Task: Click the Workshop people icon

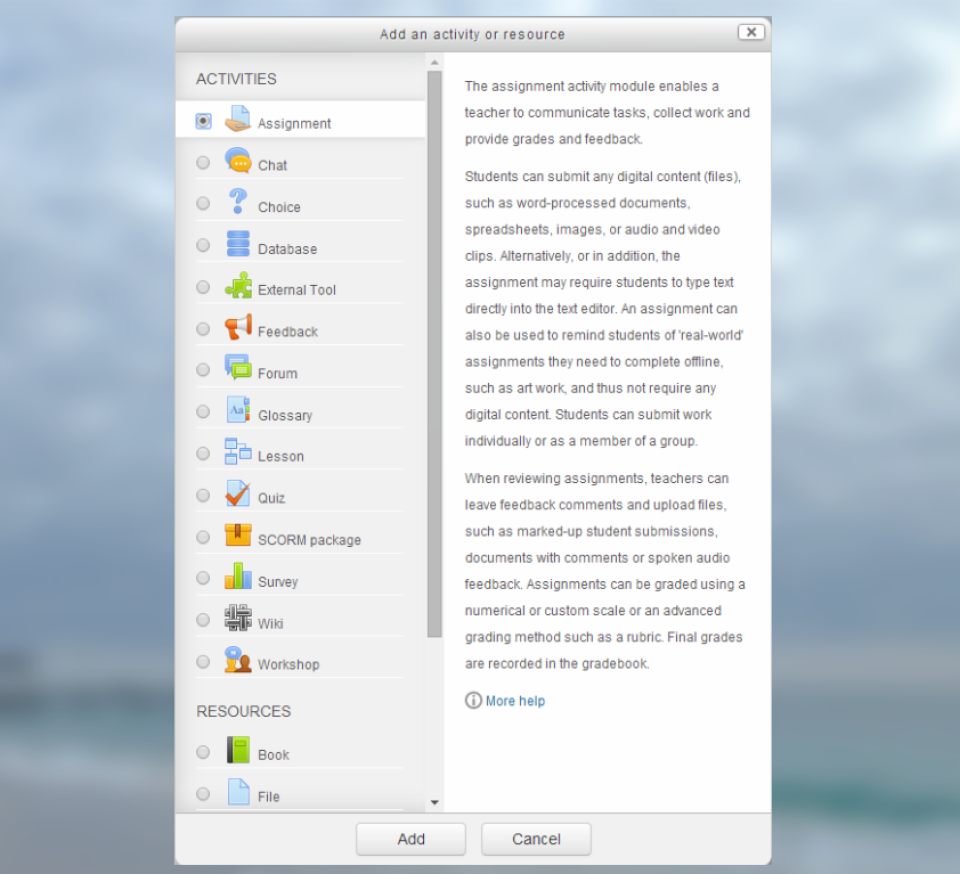Action: (x=238, y=660)
